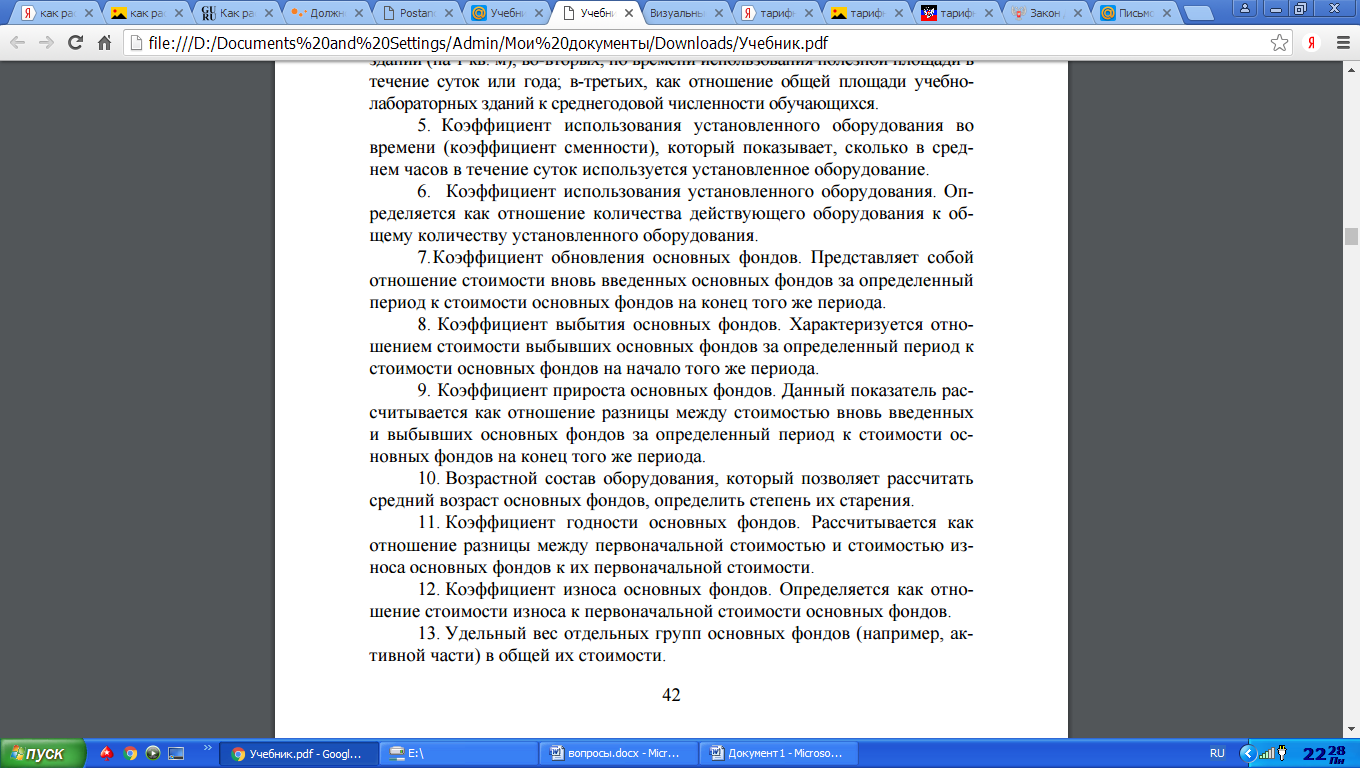Click the text 'Коэффициент прироста основных фондов'
The height and width of the screenshot is (768, 1360).
[x=606, y=390]
